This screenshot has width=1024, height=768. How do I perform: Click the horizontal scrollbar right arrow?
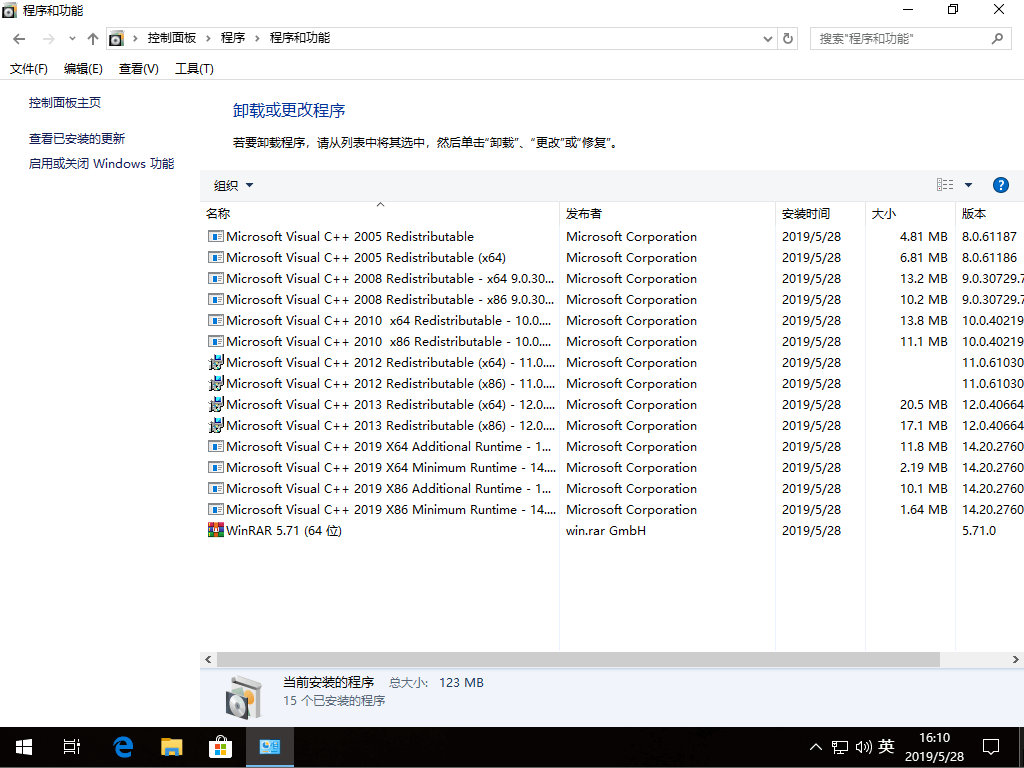click(x=1014, y=659)
